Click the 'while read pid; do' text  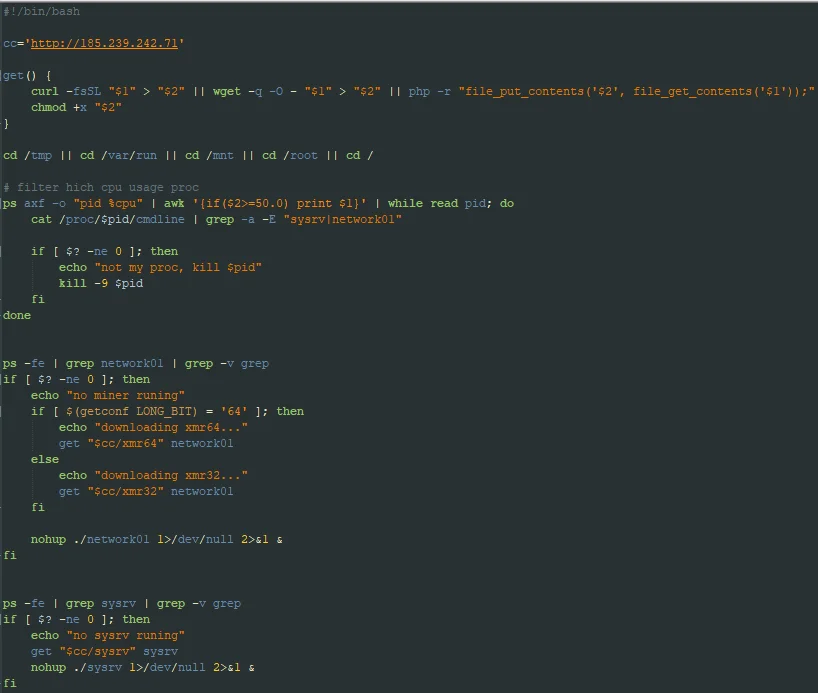[451, 204]
